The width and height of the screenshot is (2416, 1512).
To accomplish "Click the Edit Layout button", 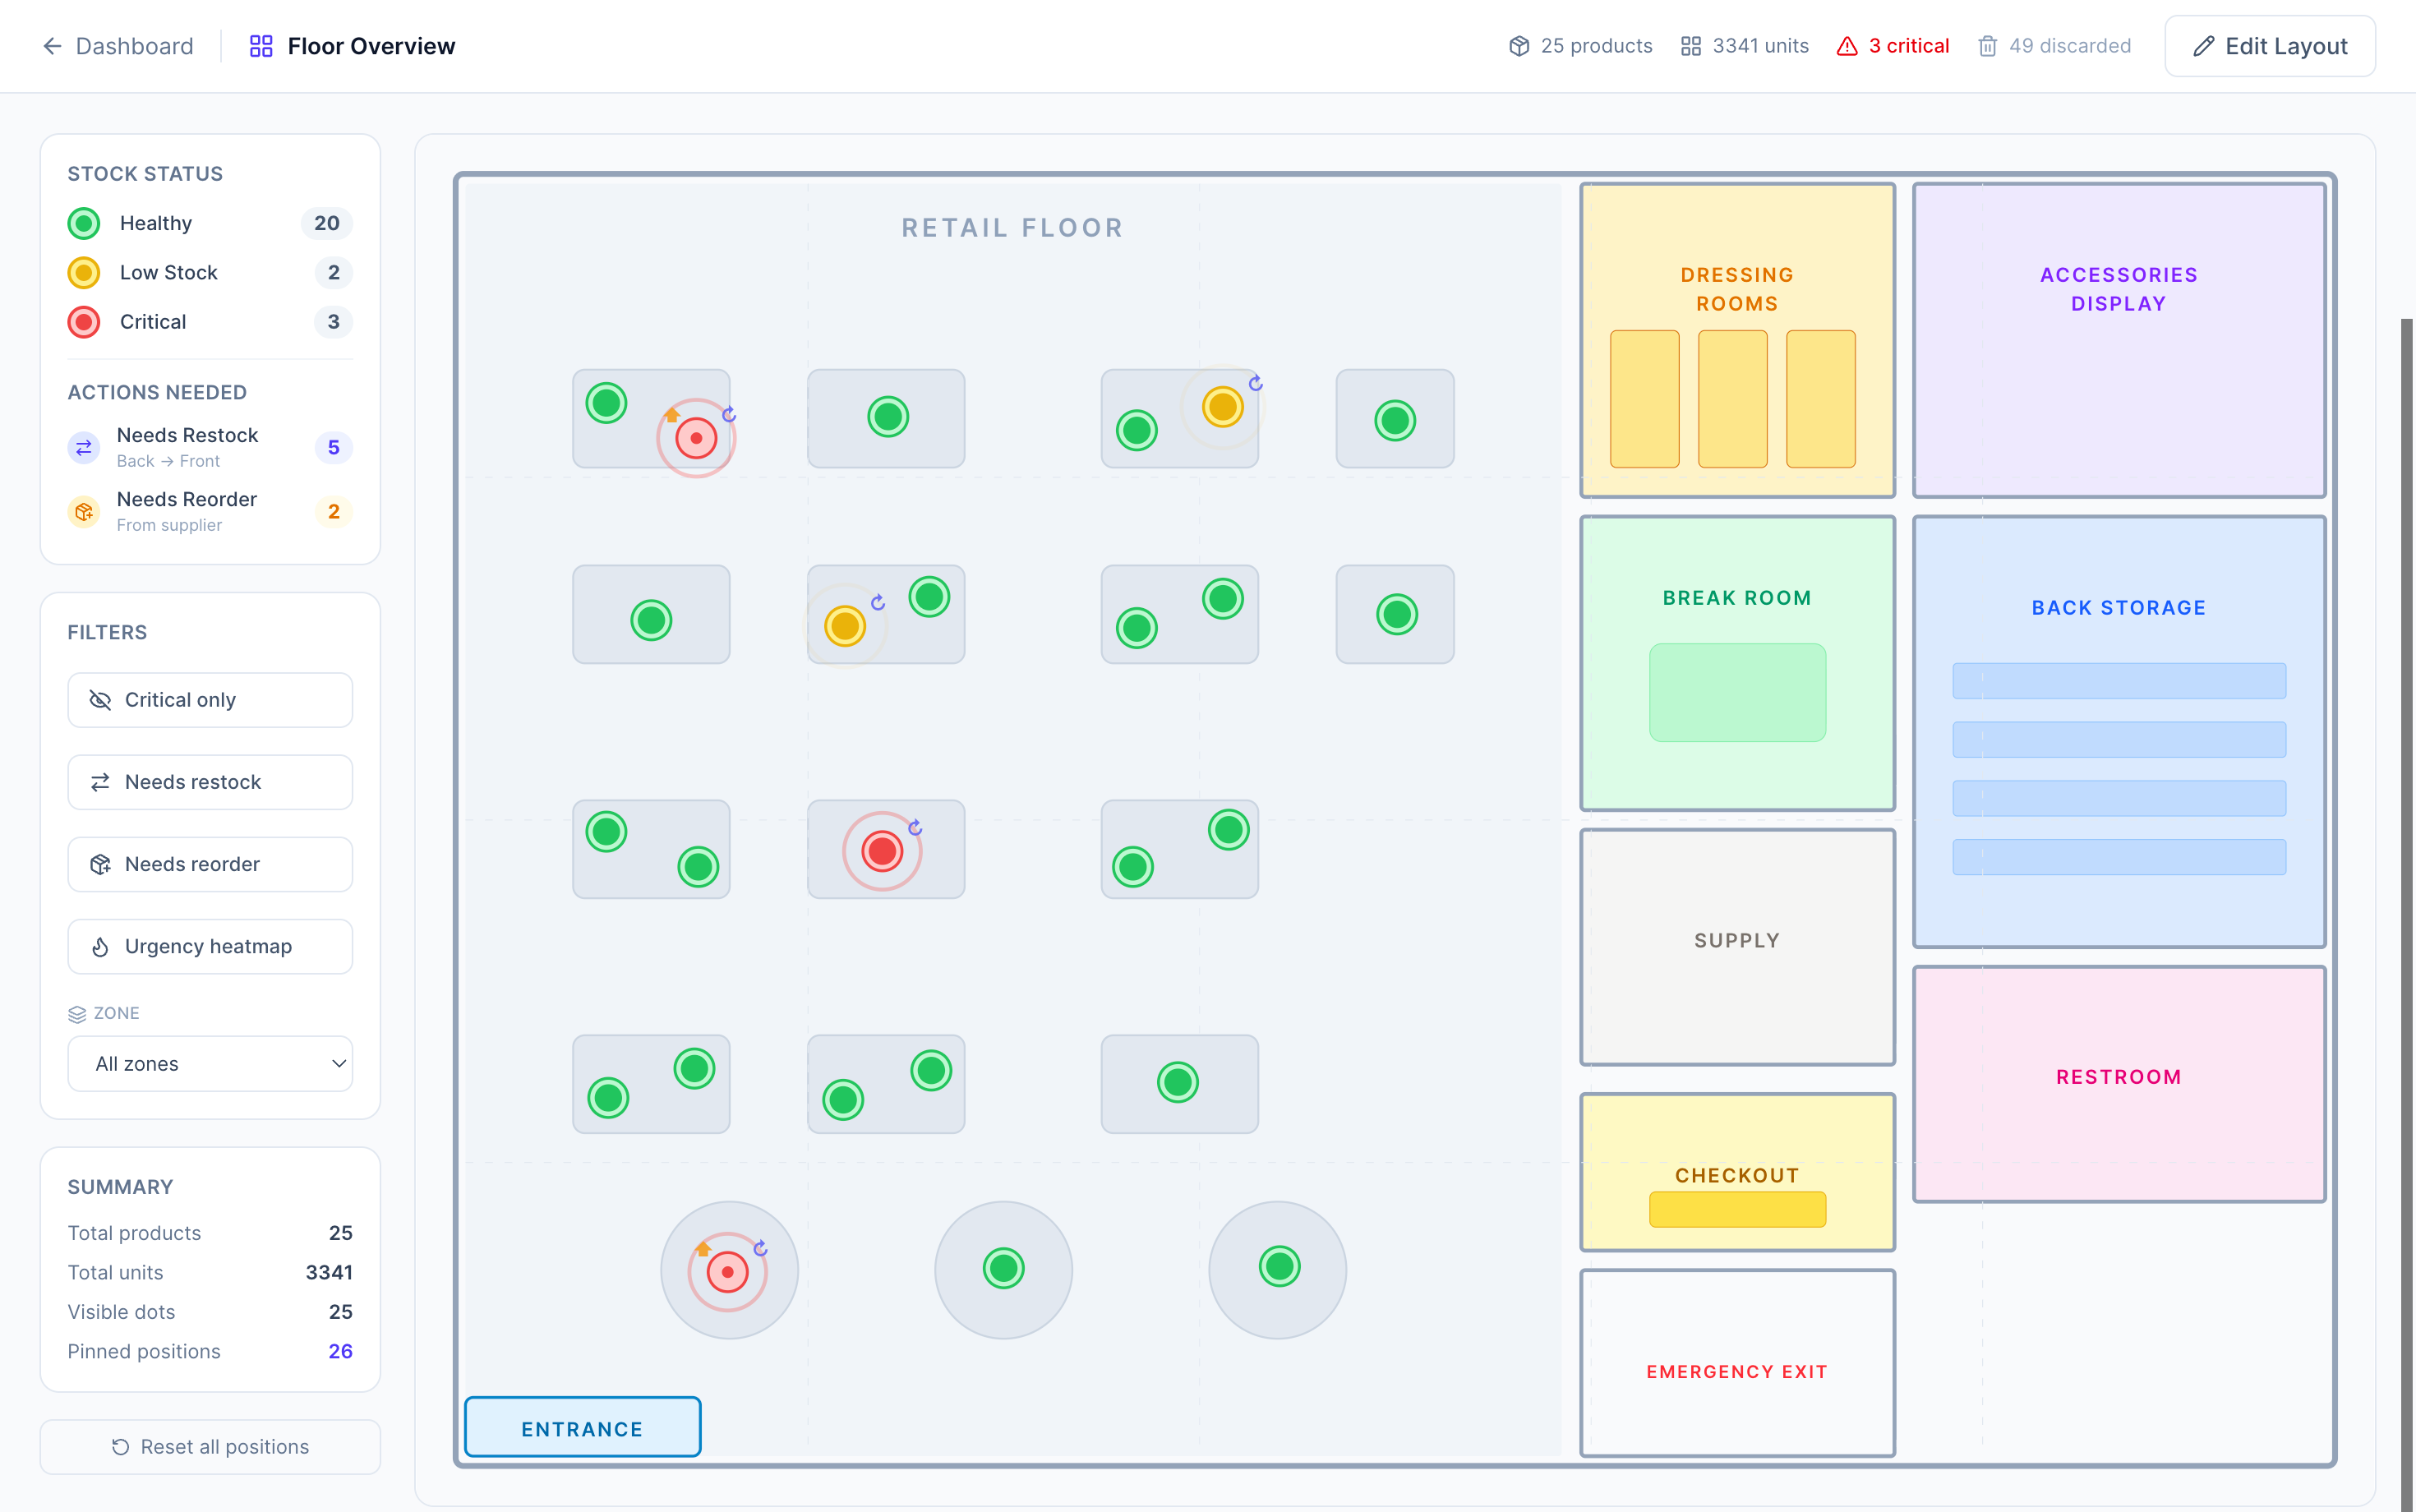I will [x=2269, y=46].
